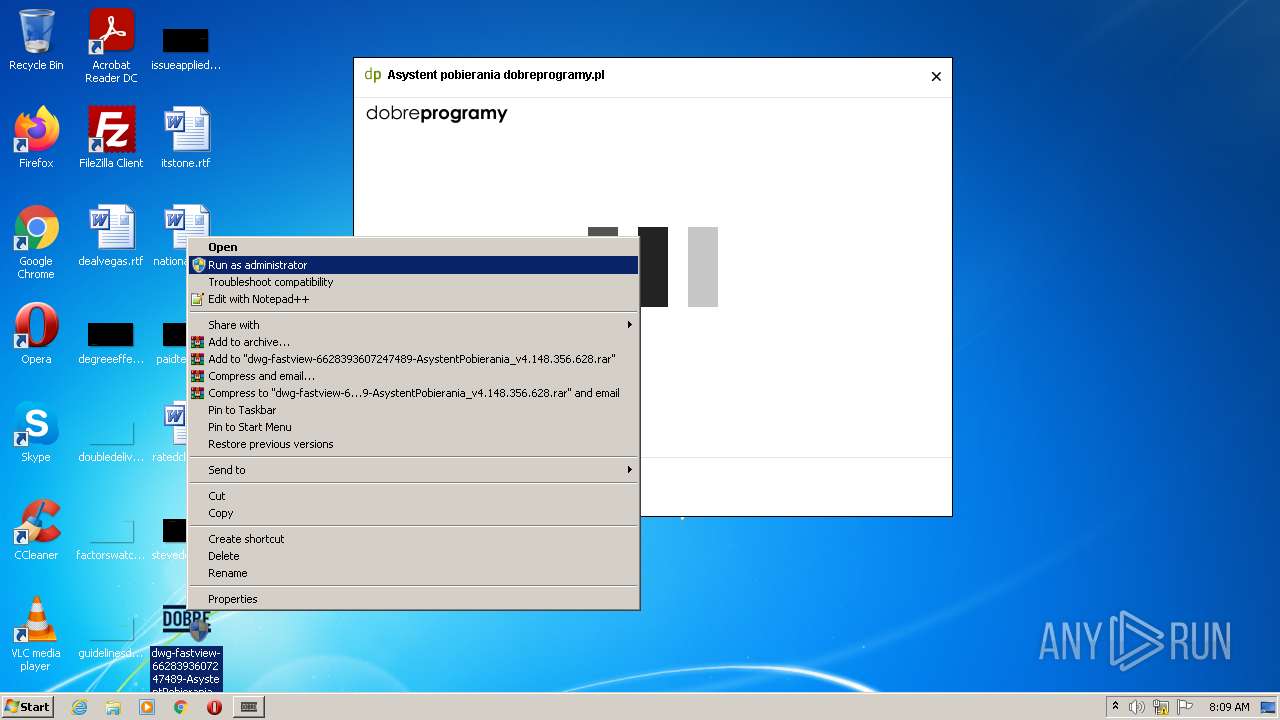Choose Compress and email...
1280x720 pixels.
click(414, 376)
